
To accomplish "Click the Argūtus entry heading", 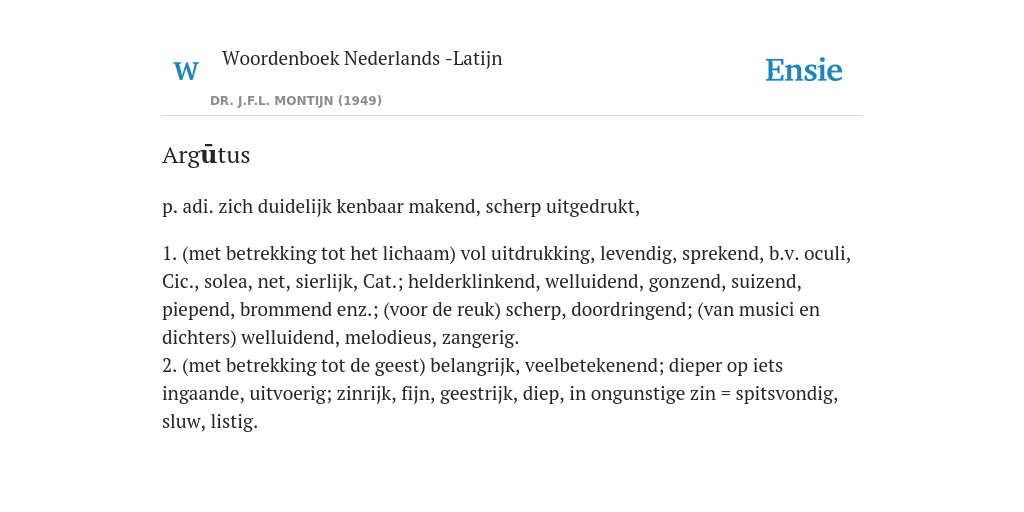I will [x=206, y=155].
